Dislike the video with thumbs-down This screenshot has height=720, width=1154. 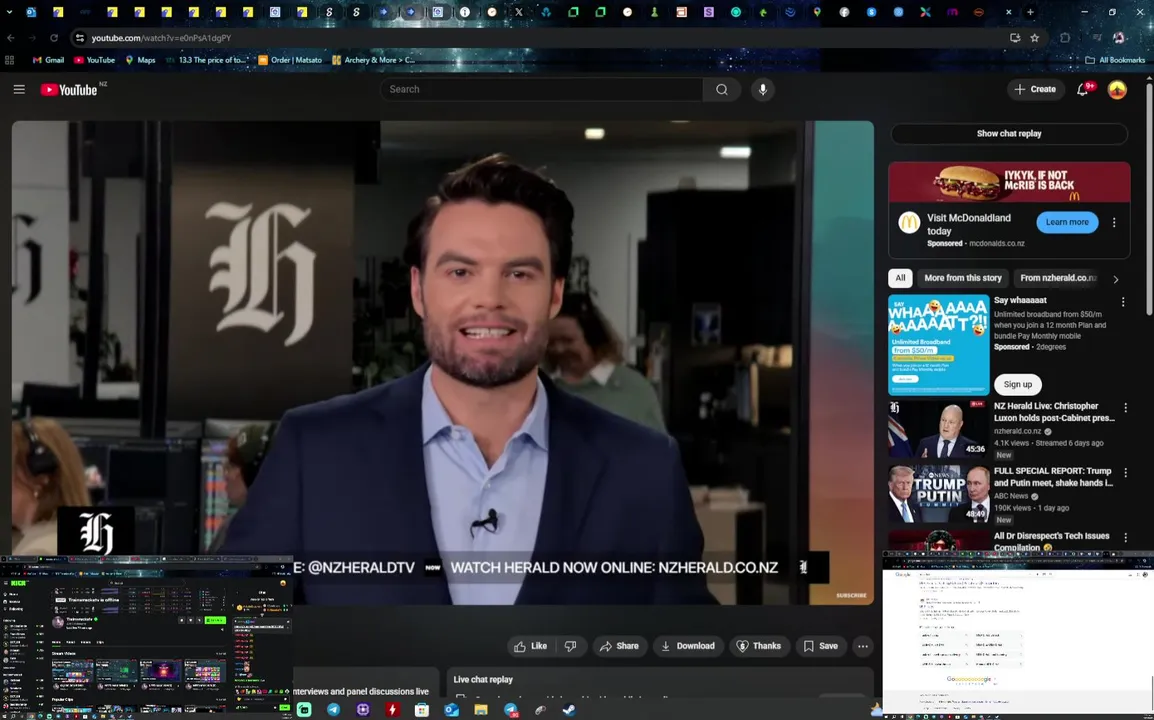pos(570,646)
